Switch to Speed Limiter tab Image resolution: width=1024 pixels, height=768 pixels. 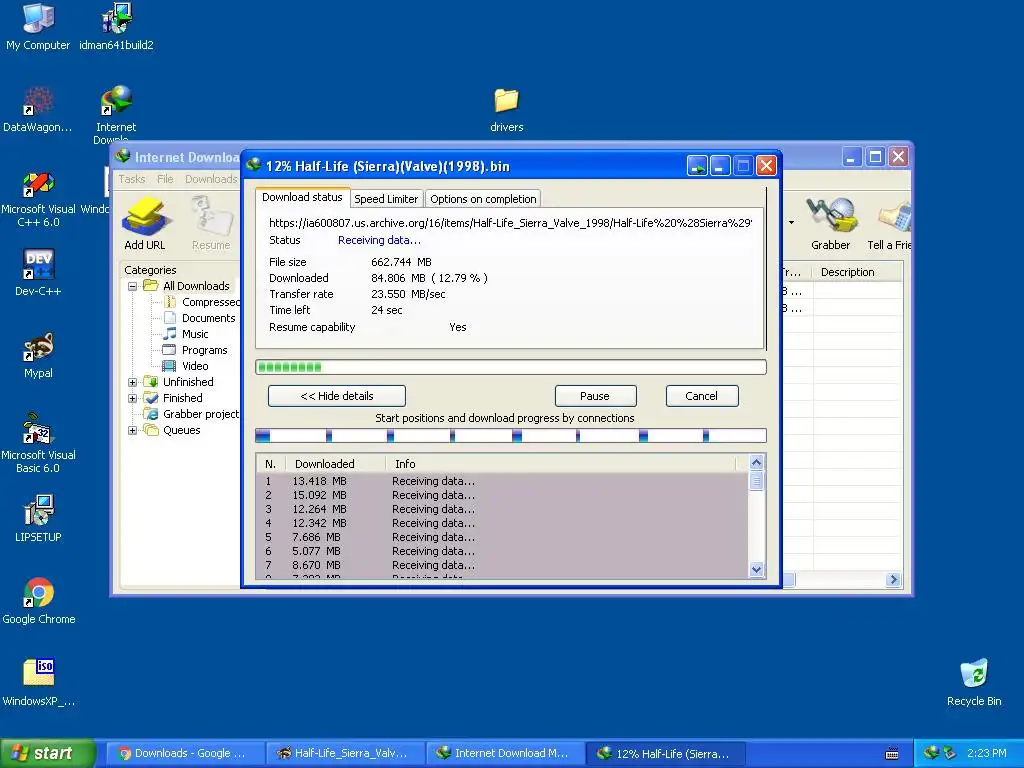(x=386, y=199)
